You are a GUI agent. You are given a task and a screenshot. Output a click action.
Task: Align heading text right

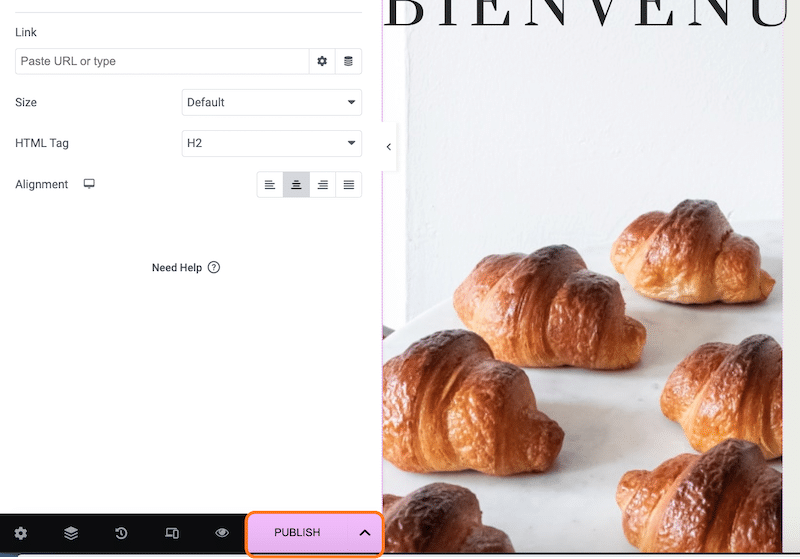click(322, 185)
